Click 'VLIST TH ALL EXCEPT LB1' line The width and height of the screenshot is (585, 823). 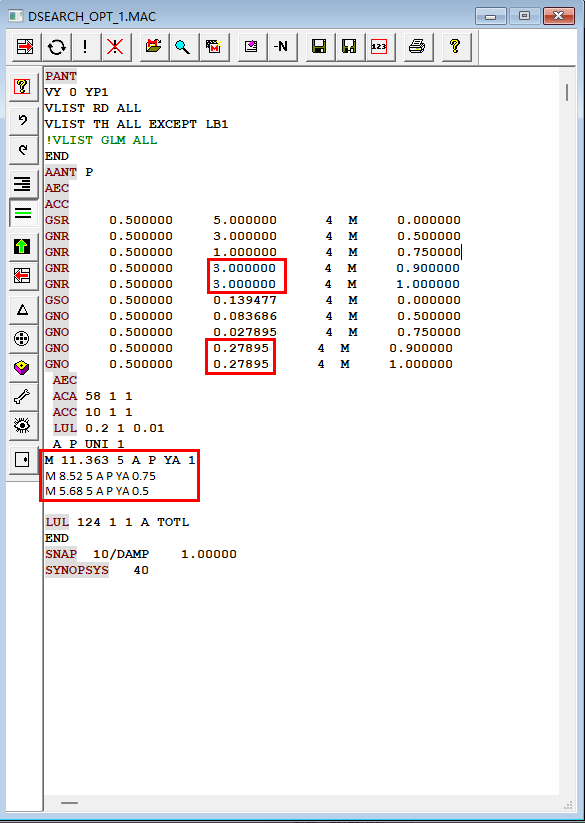click(136, 124)
